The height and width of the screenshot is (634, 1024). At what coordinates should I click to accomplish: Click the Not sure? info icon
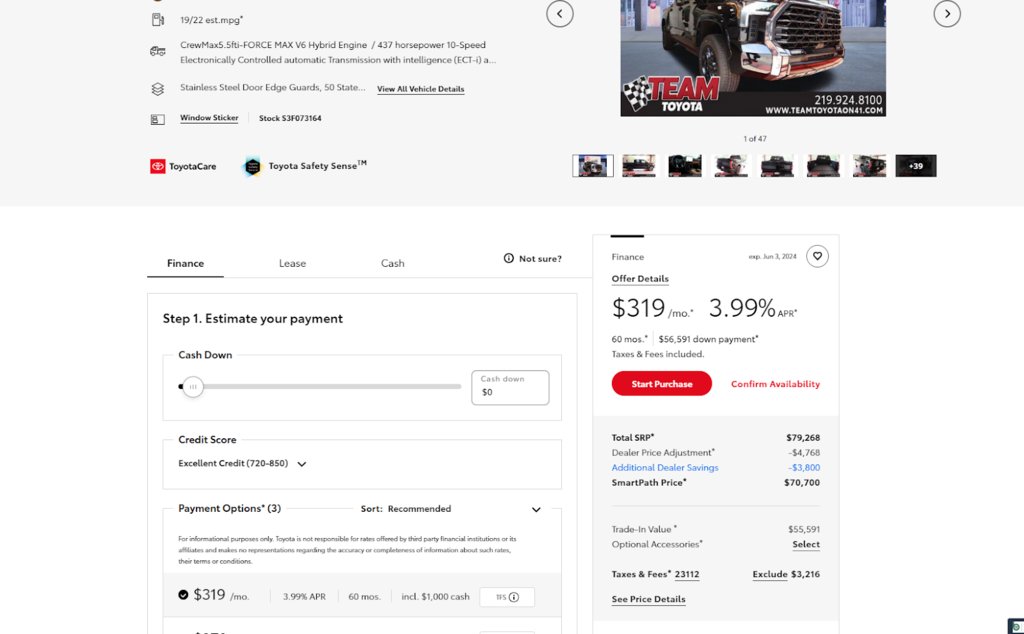[509, 259]
